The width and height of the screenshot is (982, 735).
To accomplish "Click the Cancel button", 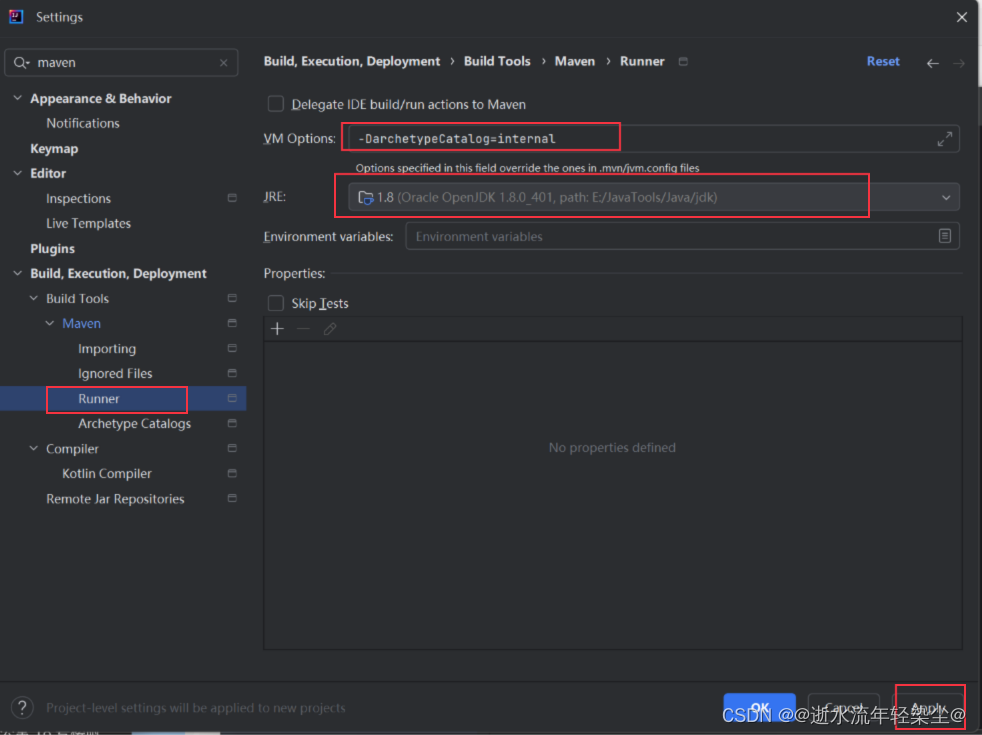I will pyautogui.click(x=844, y=707).
